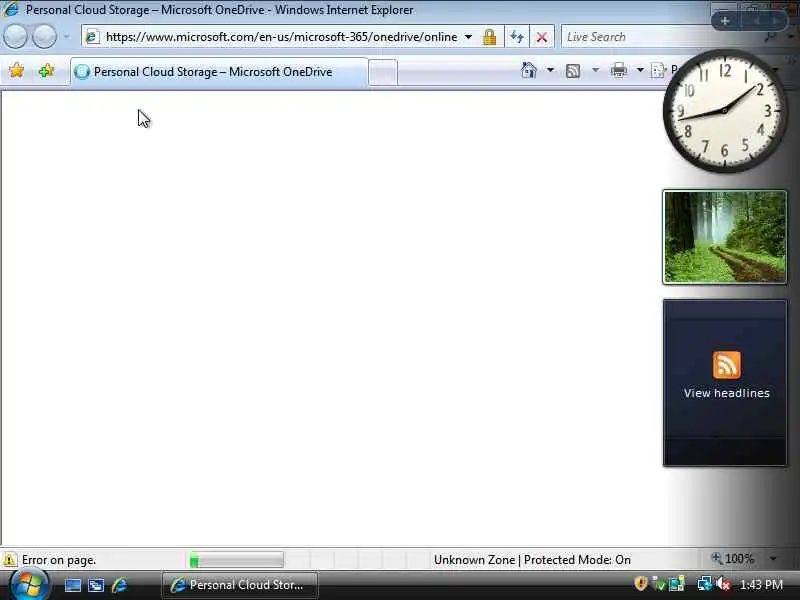Expand the Home button dropdown arrow
The width and height of the screenshot is (800, 600).
550,70
